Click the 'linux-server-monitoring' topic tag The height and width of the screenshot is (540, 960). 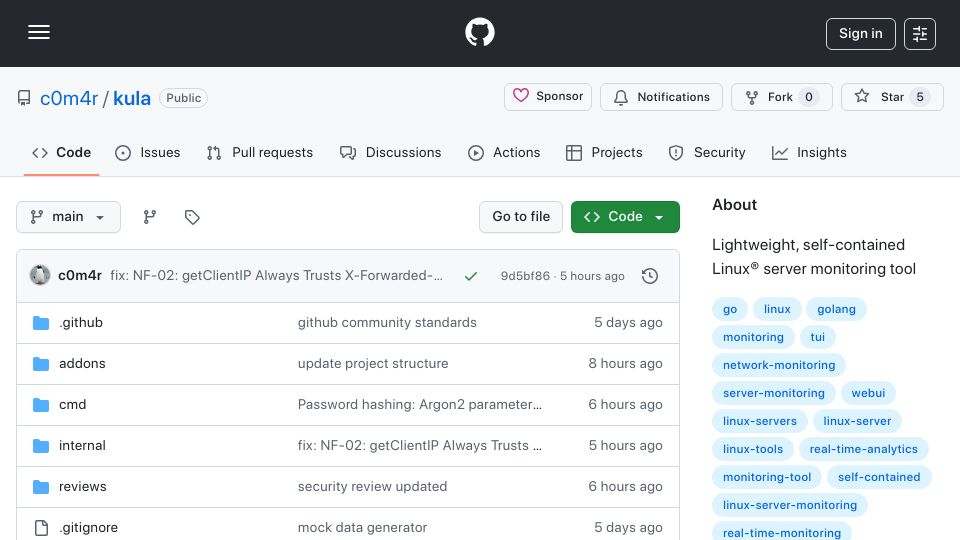point(790,506)
